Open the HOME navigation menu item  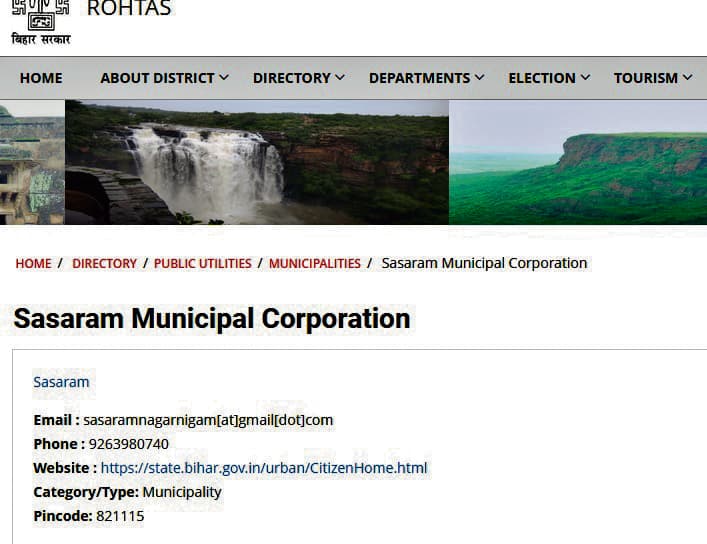41,78
